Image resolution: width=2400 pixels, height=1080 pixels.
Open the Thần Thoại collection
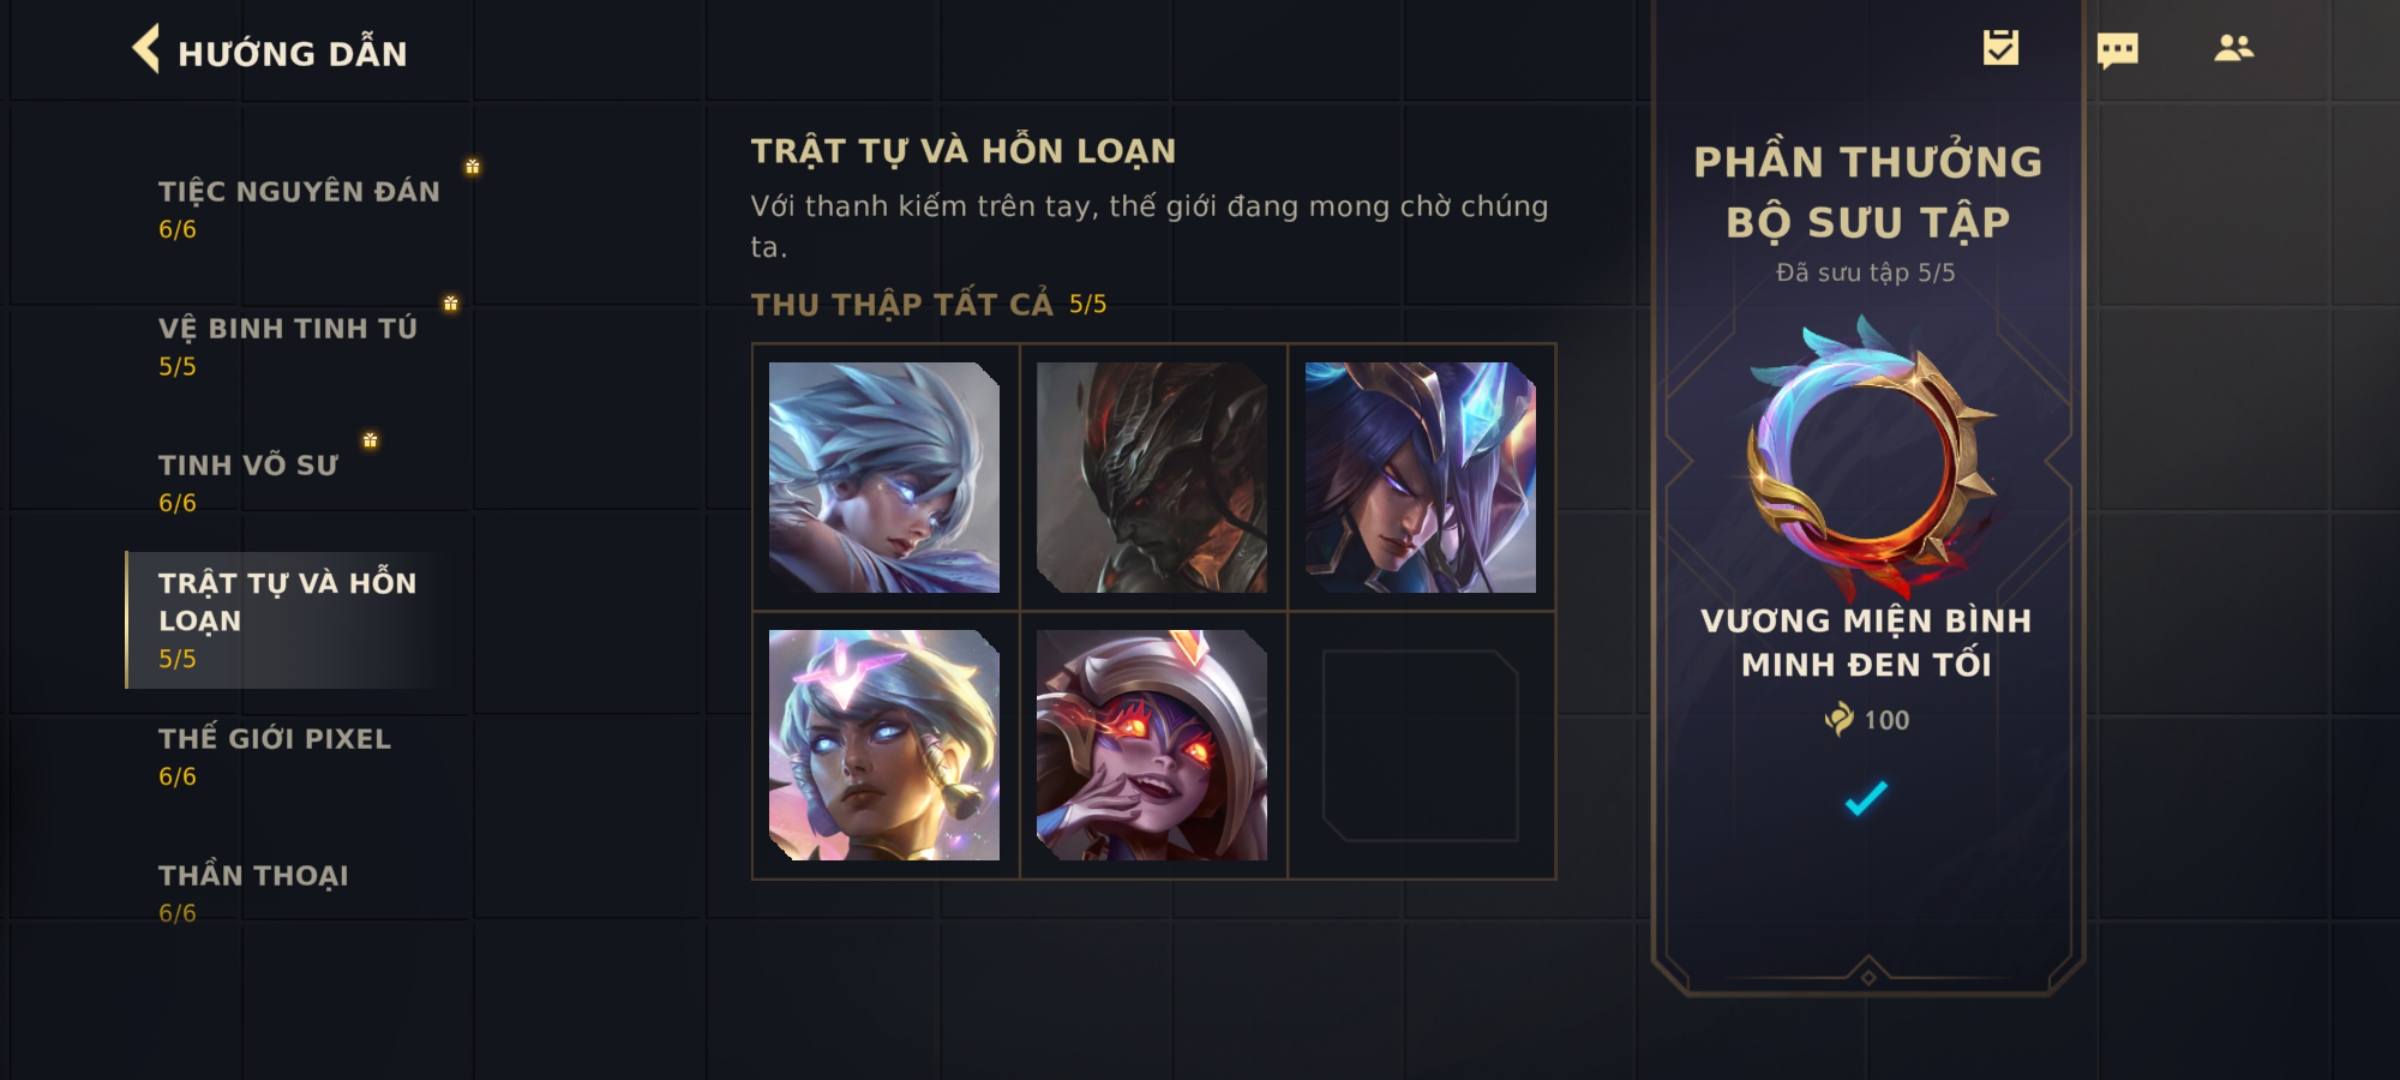[x=253, y=893]
